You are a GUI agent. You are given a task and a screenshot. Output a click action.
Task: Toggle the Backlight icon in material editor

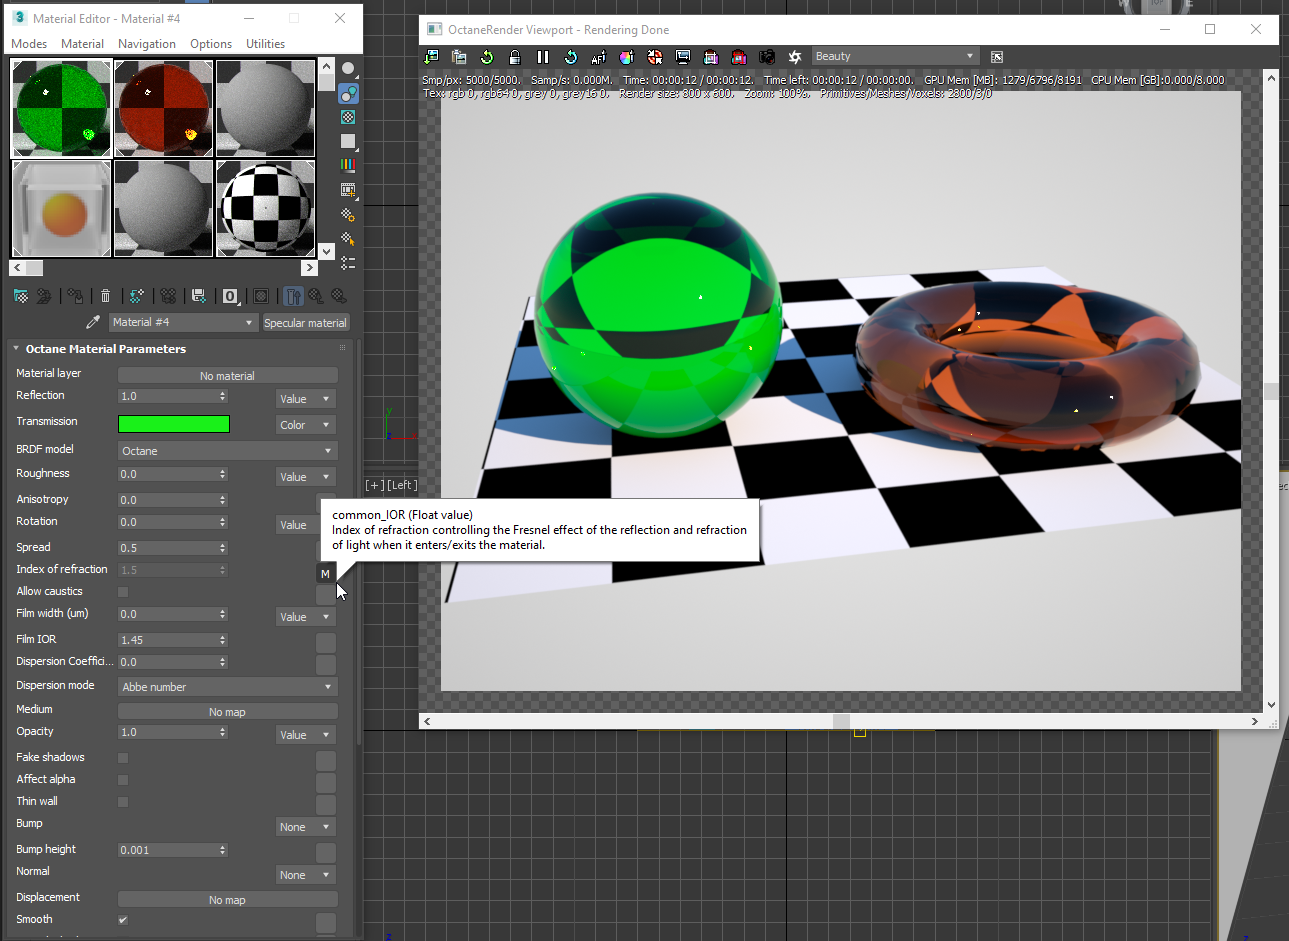coord(348,93)
